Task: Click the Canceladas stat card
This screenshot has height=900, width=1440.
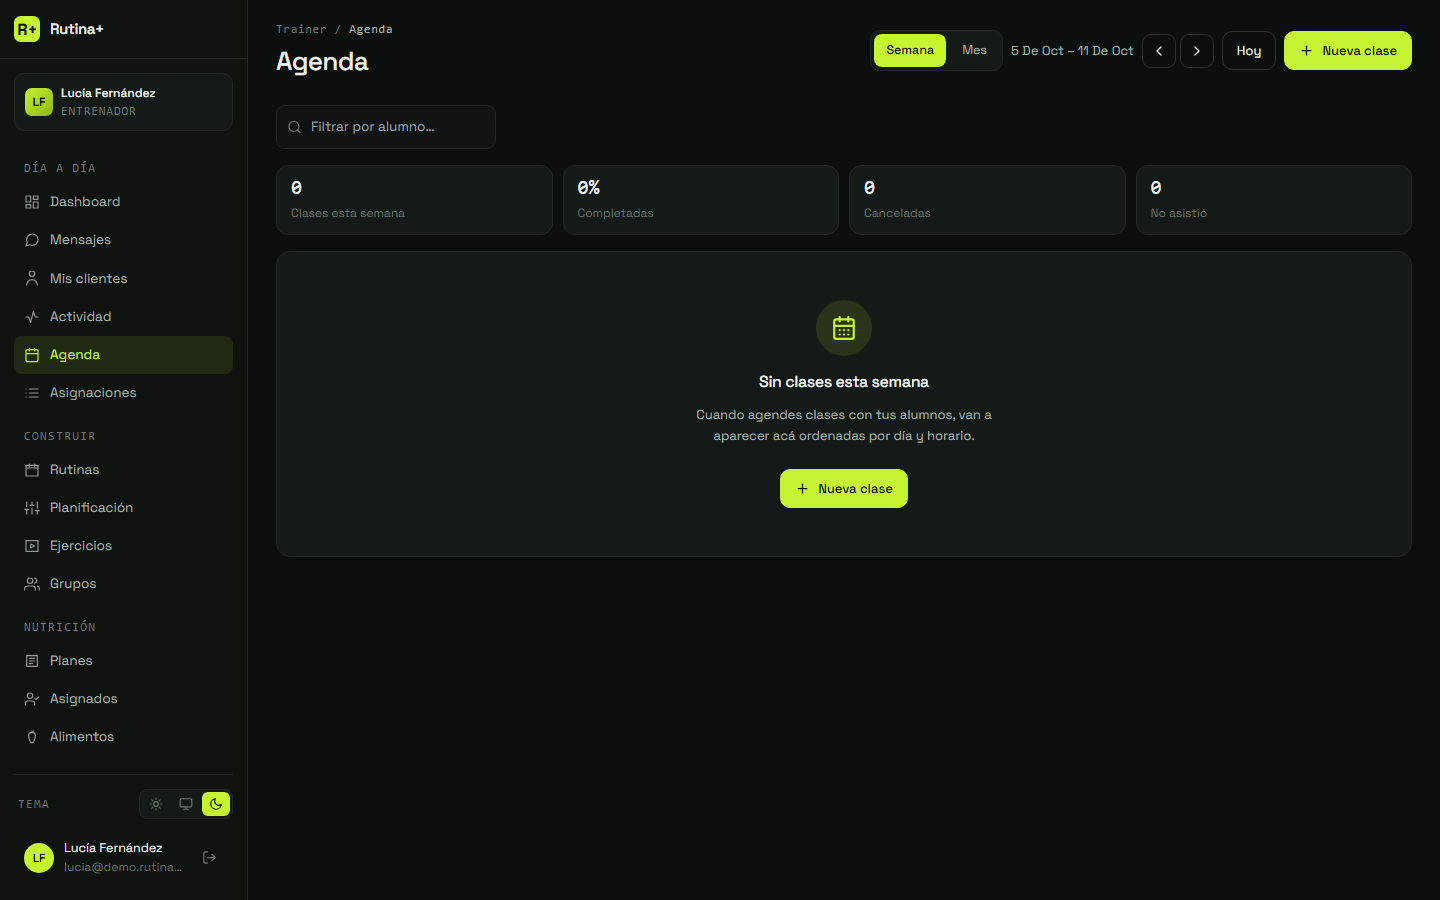Action: [x=987, y=200]
